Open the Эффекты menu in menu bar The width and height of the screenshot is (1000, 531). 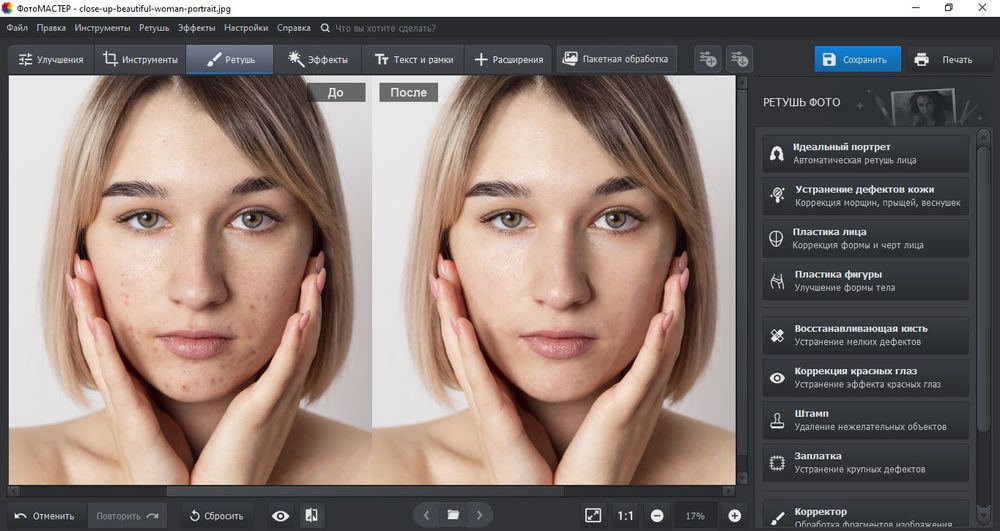click(196, 28)
